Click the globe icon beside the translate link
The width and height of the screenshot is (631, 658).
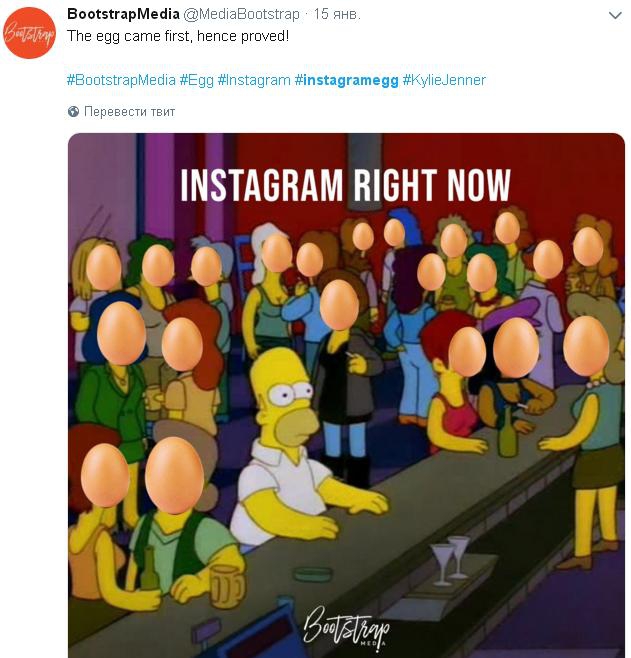click(x=73, y=112)
